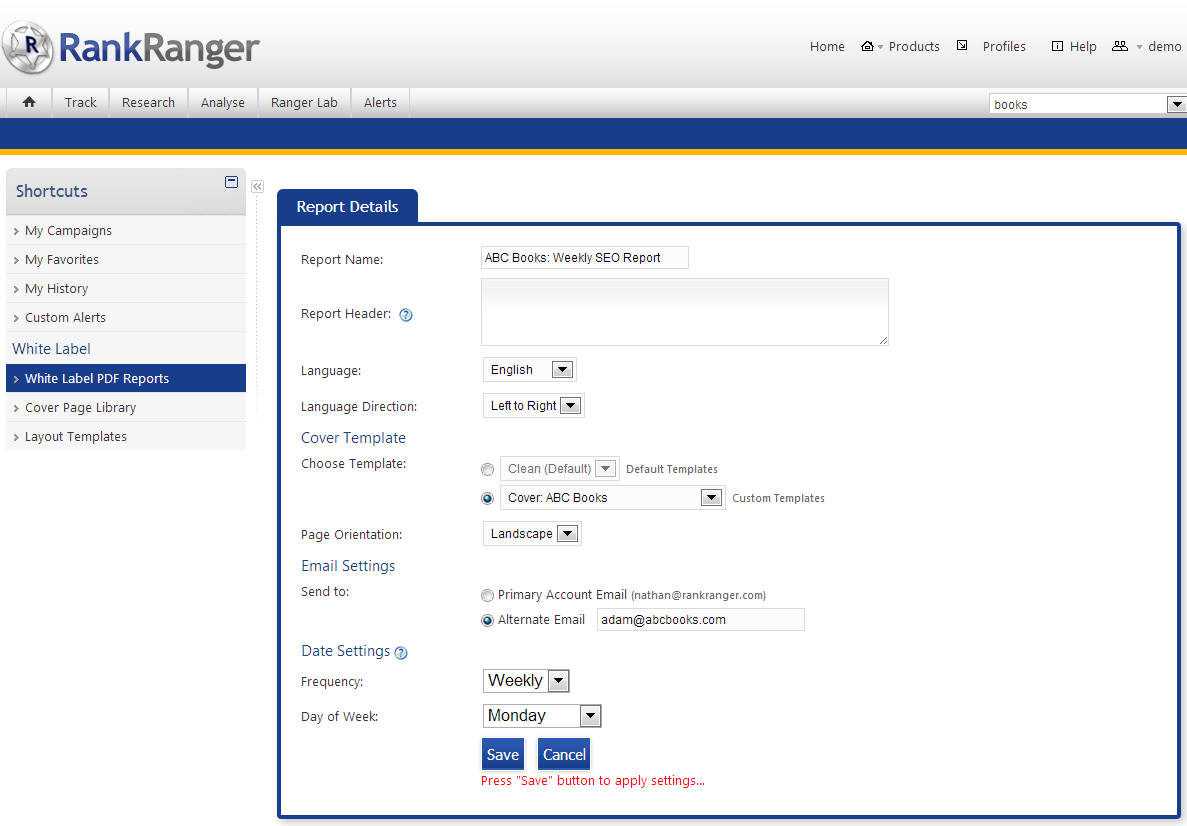Image resolution: width=1187 pixels, height=826 pixels.
Task: Open the books campaign dropdown
Action: 1088,104
